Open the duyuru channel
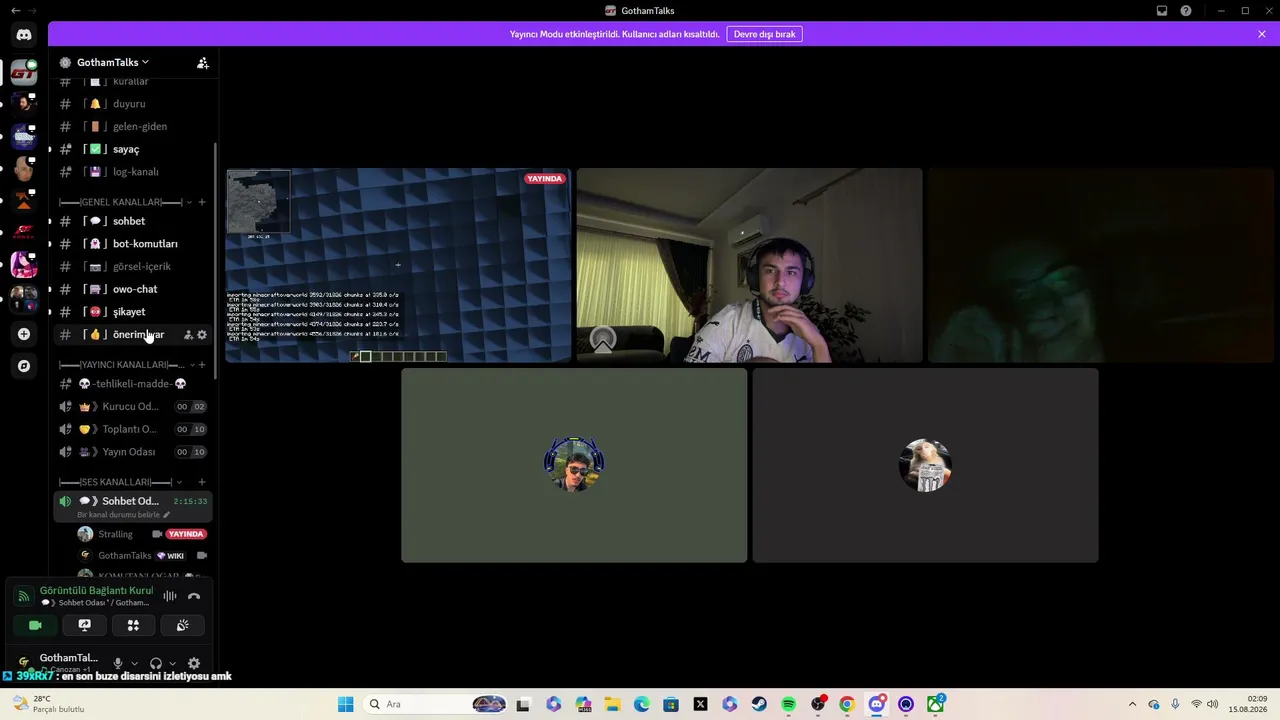 click(133, 104)
